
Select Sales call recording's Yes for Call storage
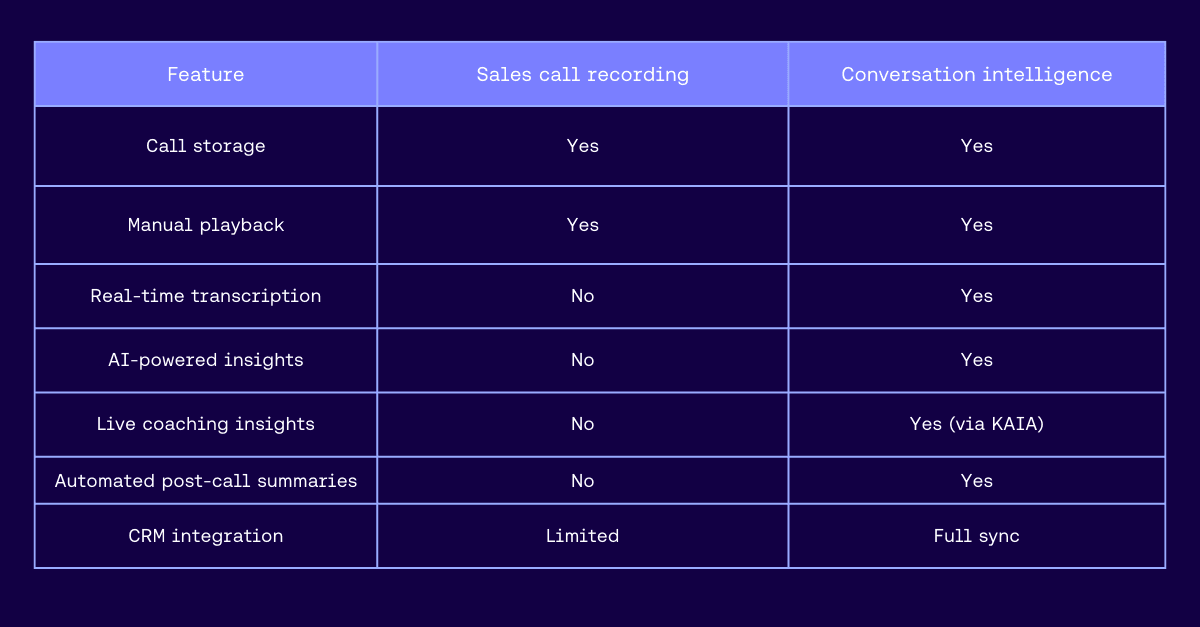click(x=582, y=146)
